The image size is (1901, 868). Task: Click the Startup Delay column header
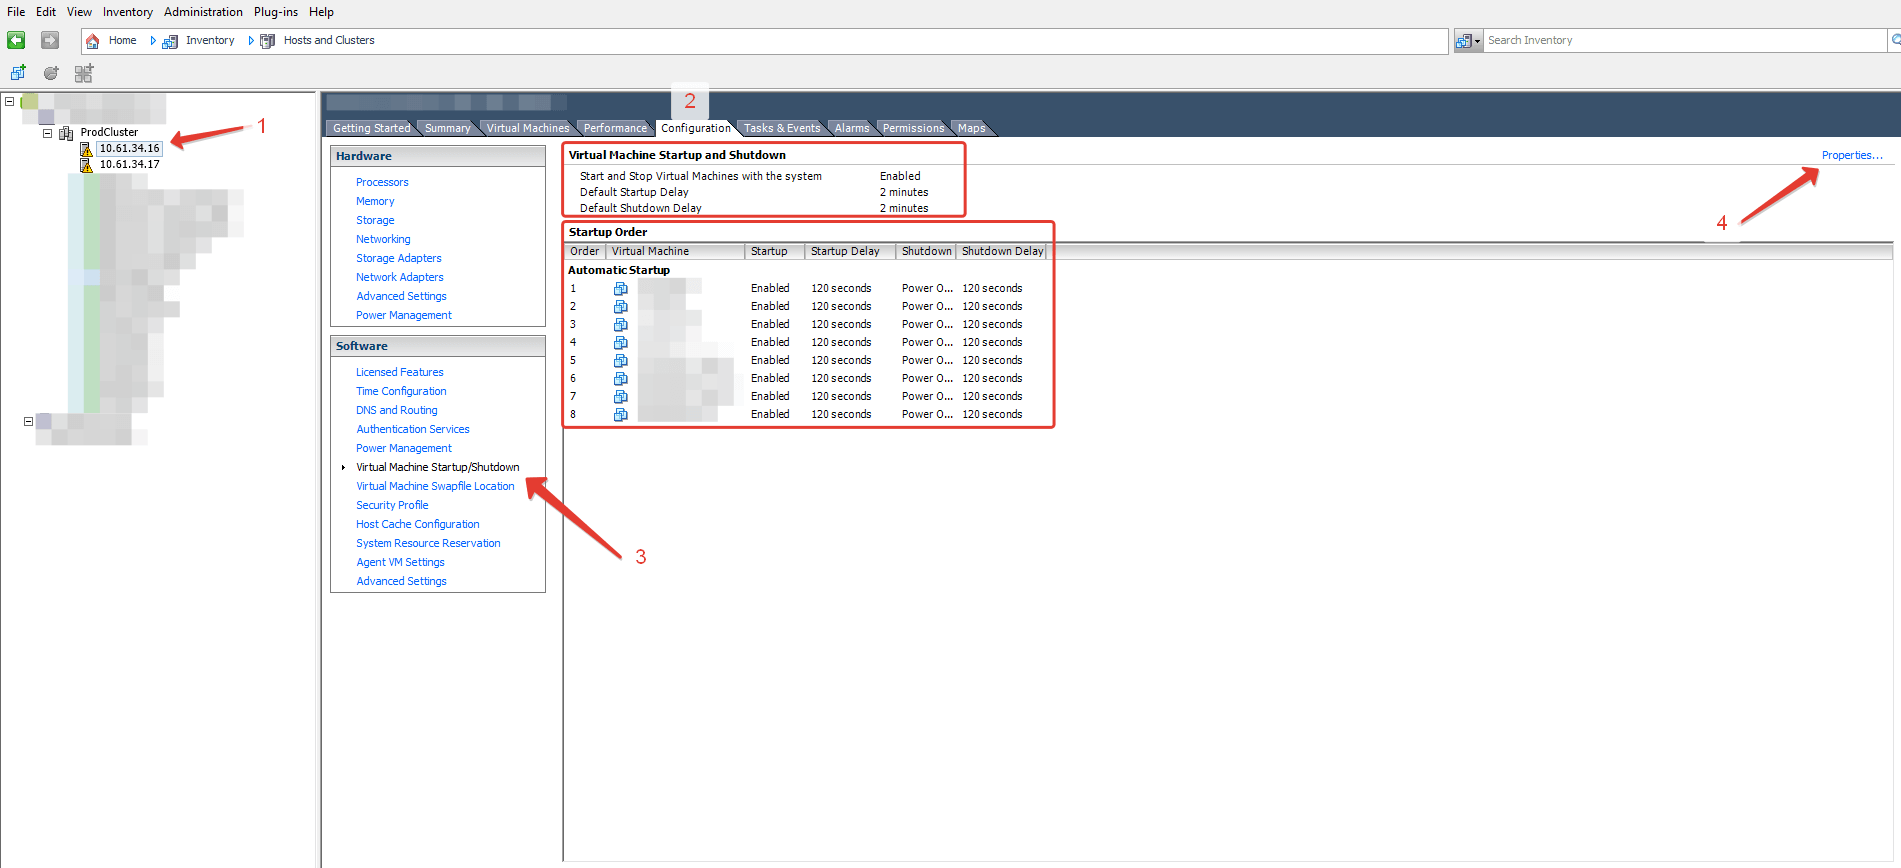[x=845, y=251]
